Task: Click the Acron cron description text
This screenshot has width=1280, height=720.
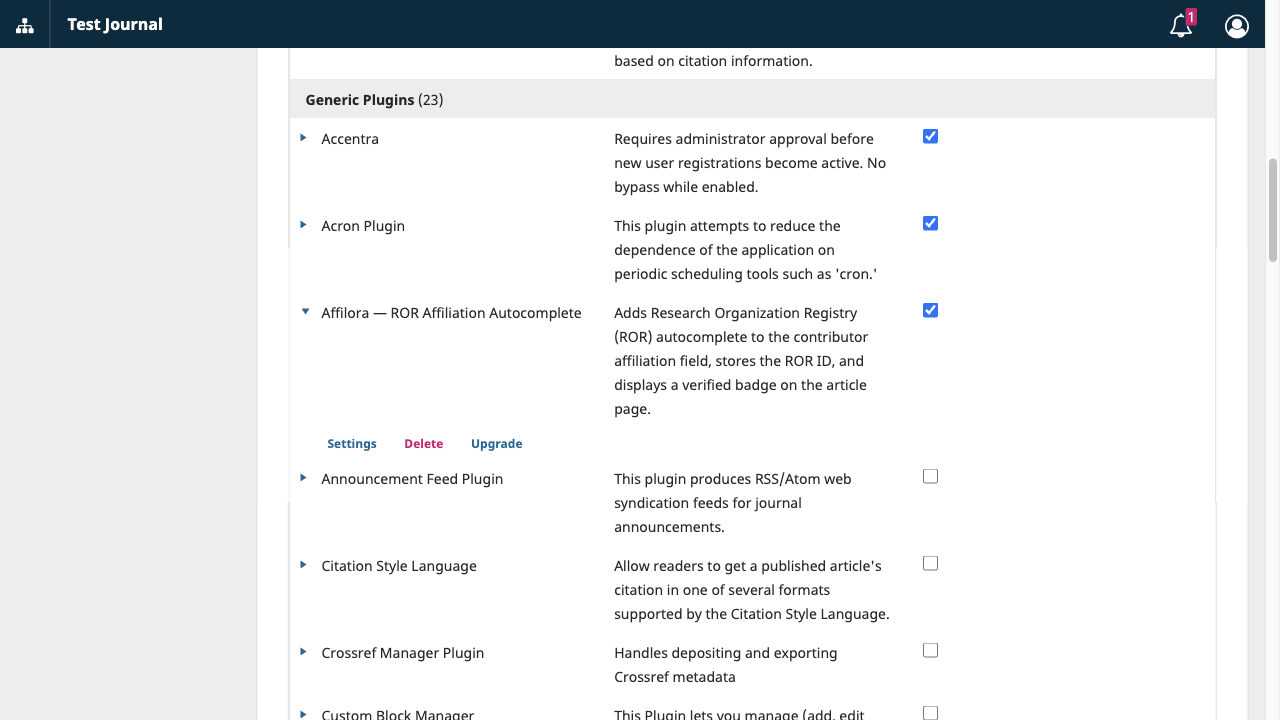Action: coord(746,250)
